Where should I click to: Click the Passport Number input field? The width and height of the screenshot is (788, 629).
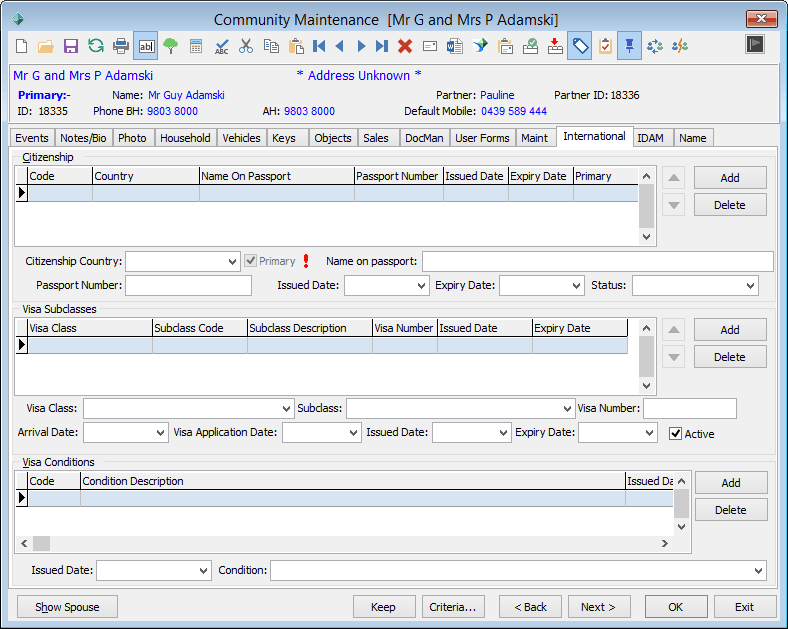tap(188, 285)
